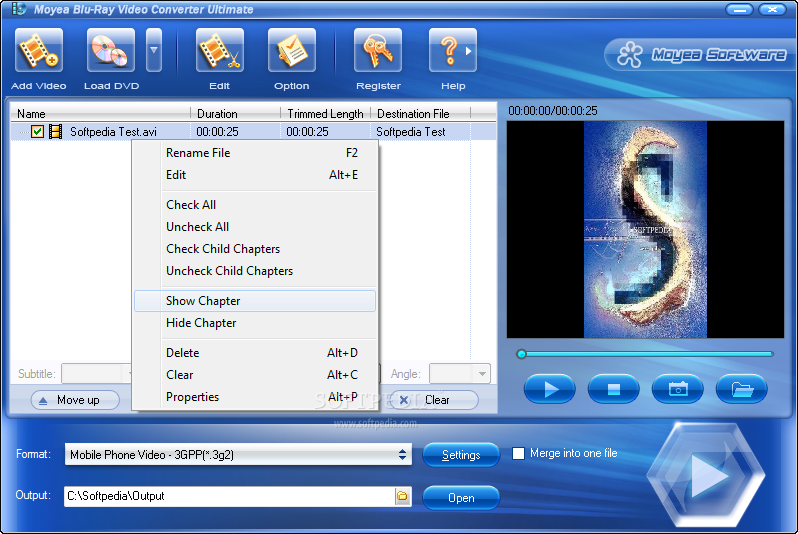Click the preview seek slider handle
The height and width of the screenshot is (534, 798).
point(521,354)
